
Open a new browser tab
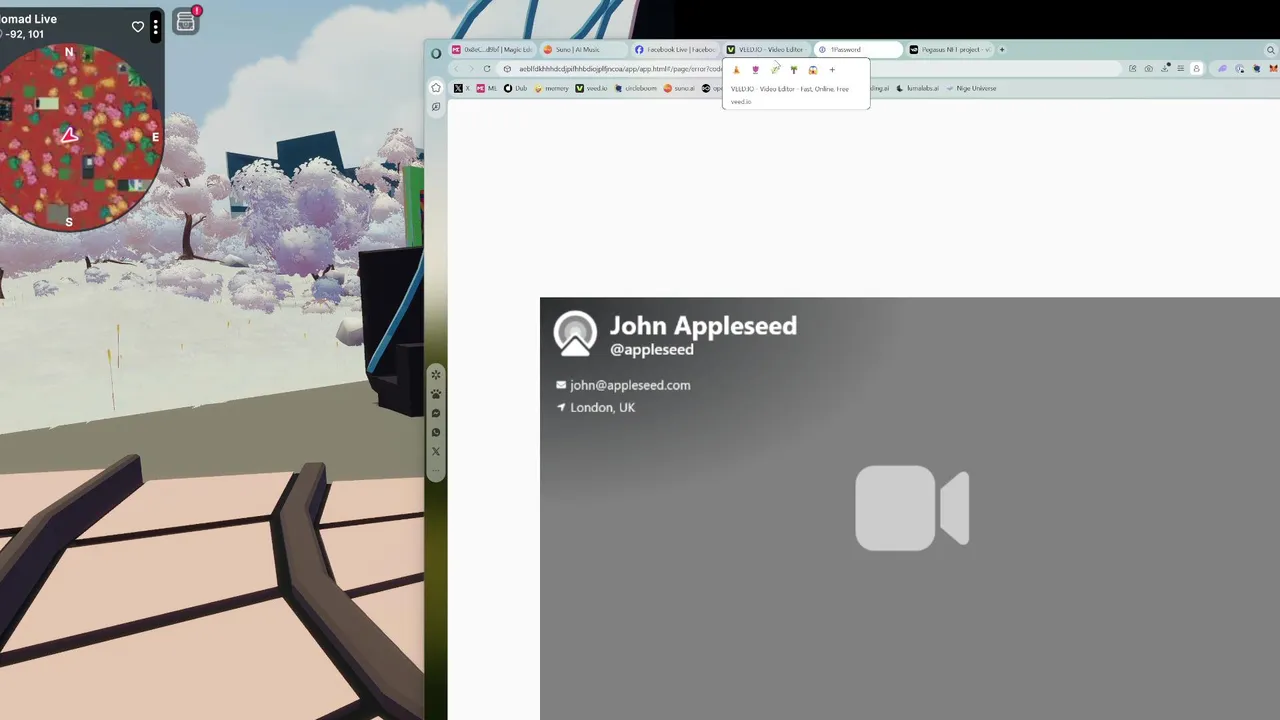tap(1003, 49)
